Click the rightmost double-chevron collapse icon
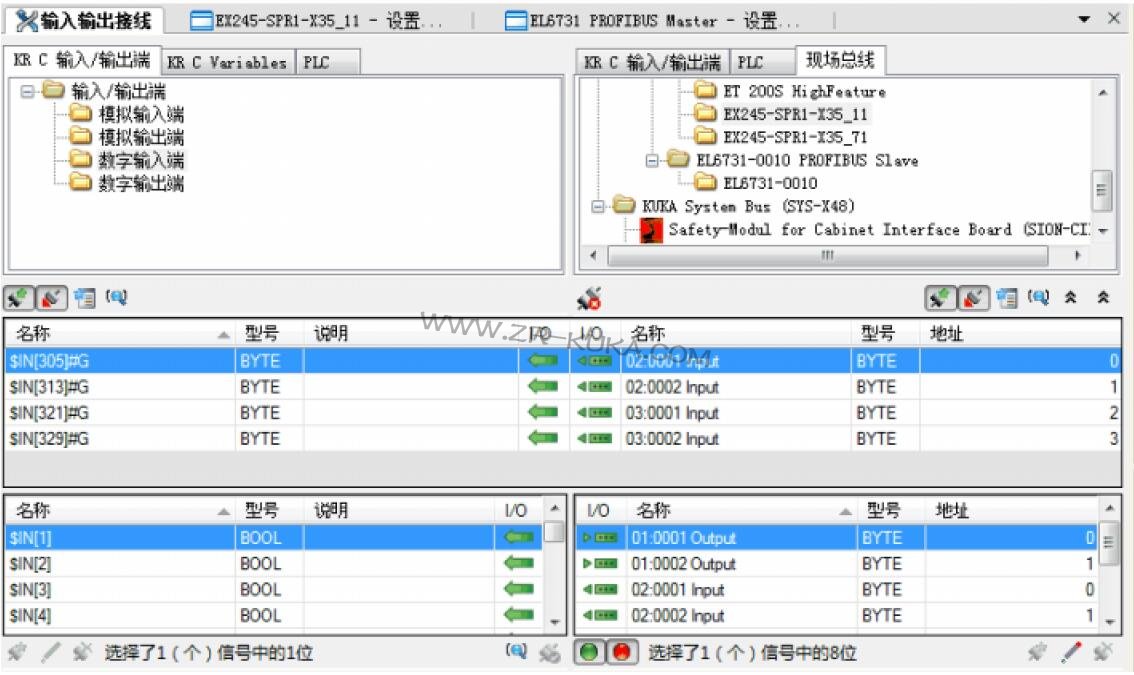The height and width of the screenshot is (675, 1134). point(1103,297)
